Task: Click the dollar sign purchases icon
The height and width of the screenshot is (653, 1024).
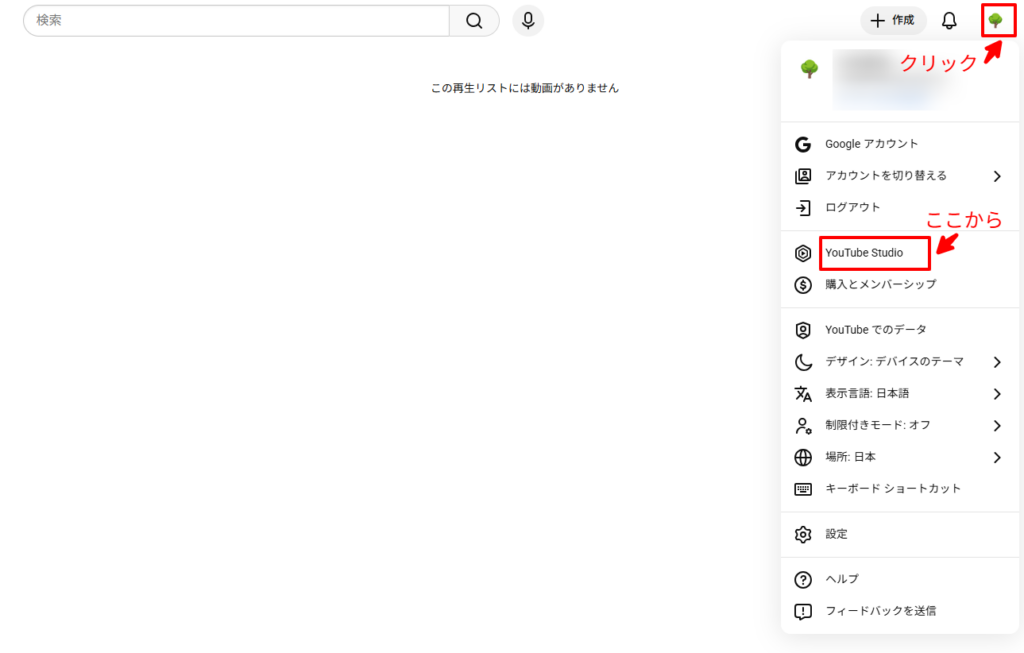Action: point(803,285)
